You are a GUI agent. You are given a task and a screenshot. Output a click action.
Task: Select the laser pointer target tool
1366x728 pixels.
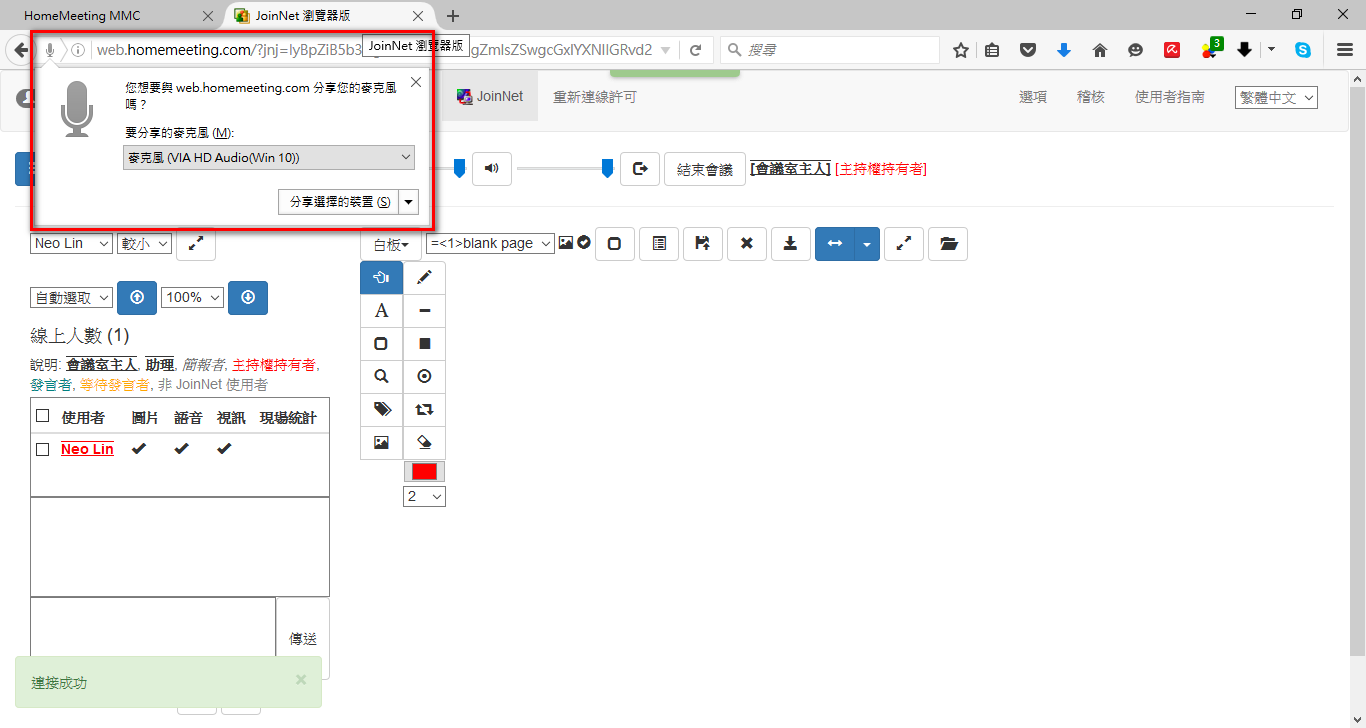pos(424,377)
